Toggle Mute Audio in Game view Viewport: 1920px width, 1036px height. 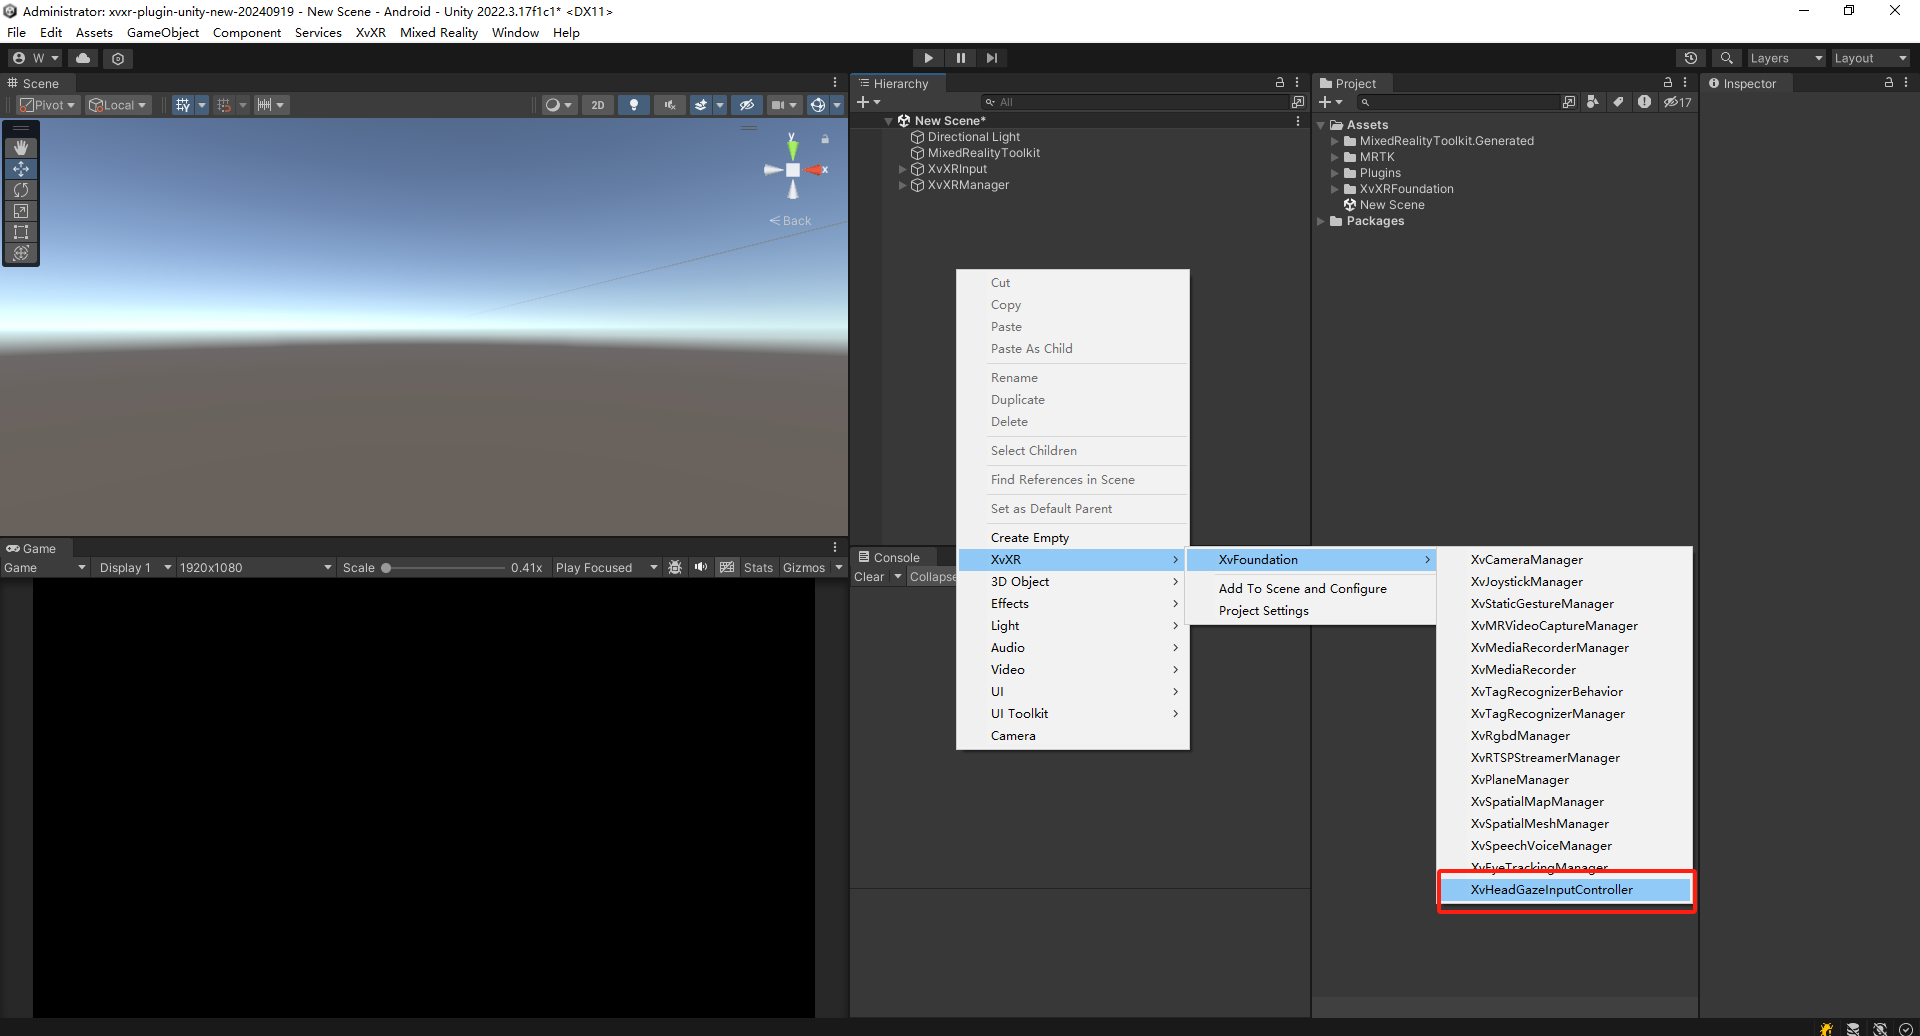click(701, 567)
